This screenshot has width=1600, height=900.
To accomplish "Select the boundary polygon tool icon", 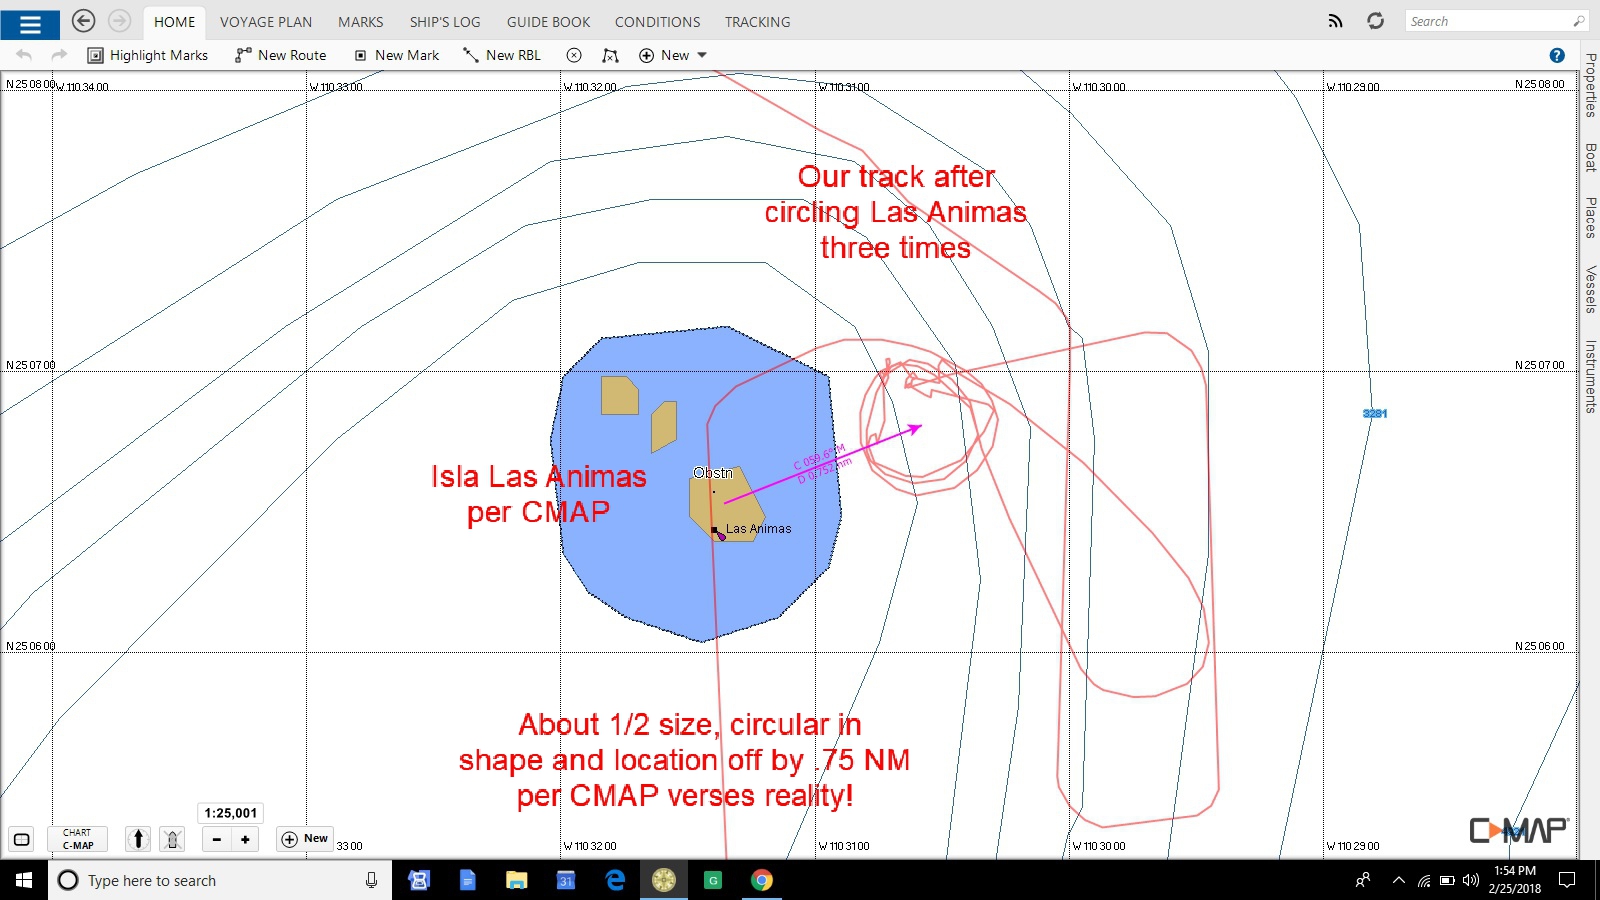I will click(610, 55).
